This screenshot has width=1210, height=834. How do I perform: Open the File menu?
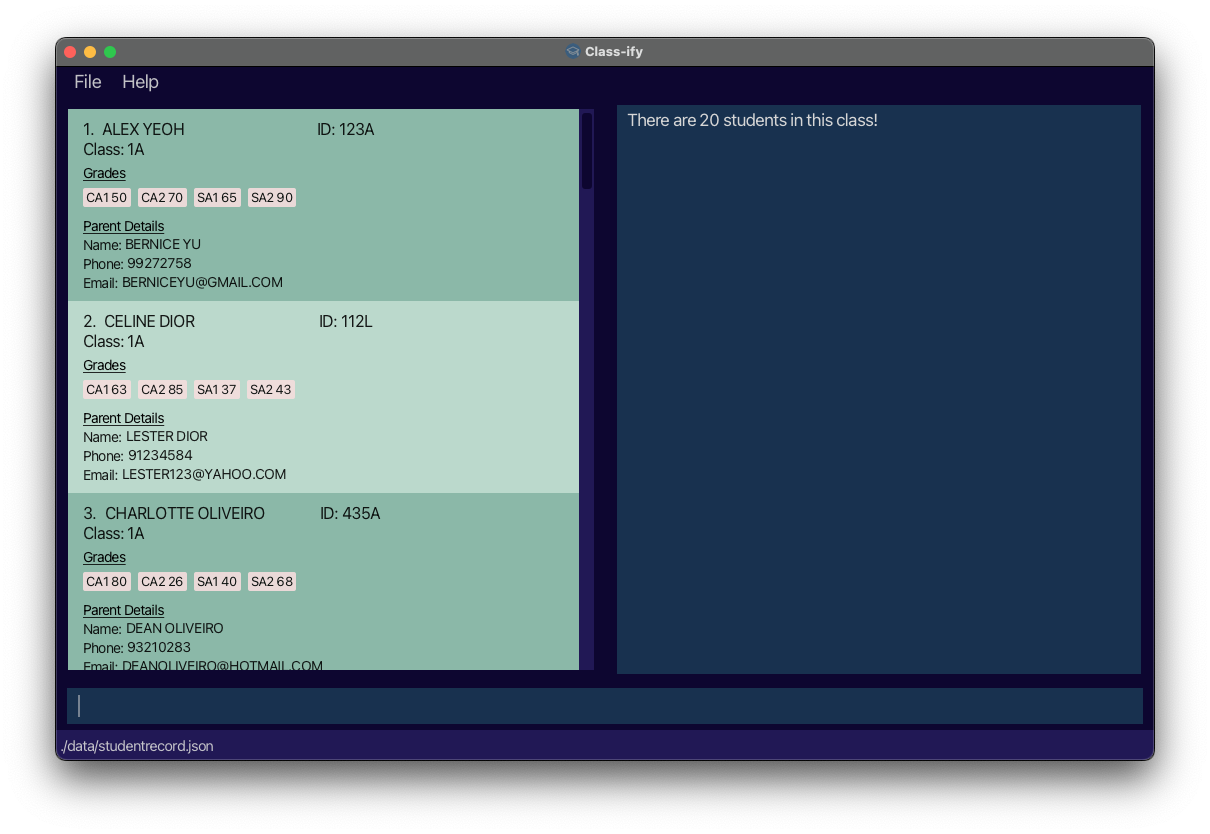[x=88, y=82]
